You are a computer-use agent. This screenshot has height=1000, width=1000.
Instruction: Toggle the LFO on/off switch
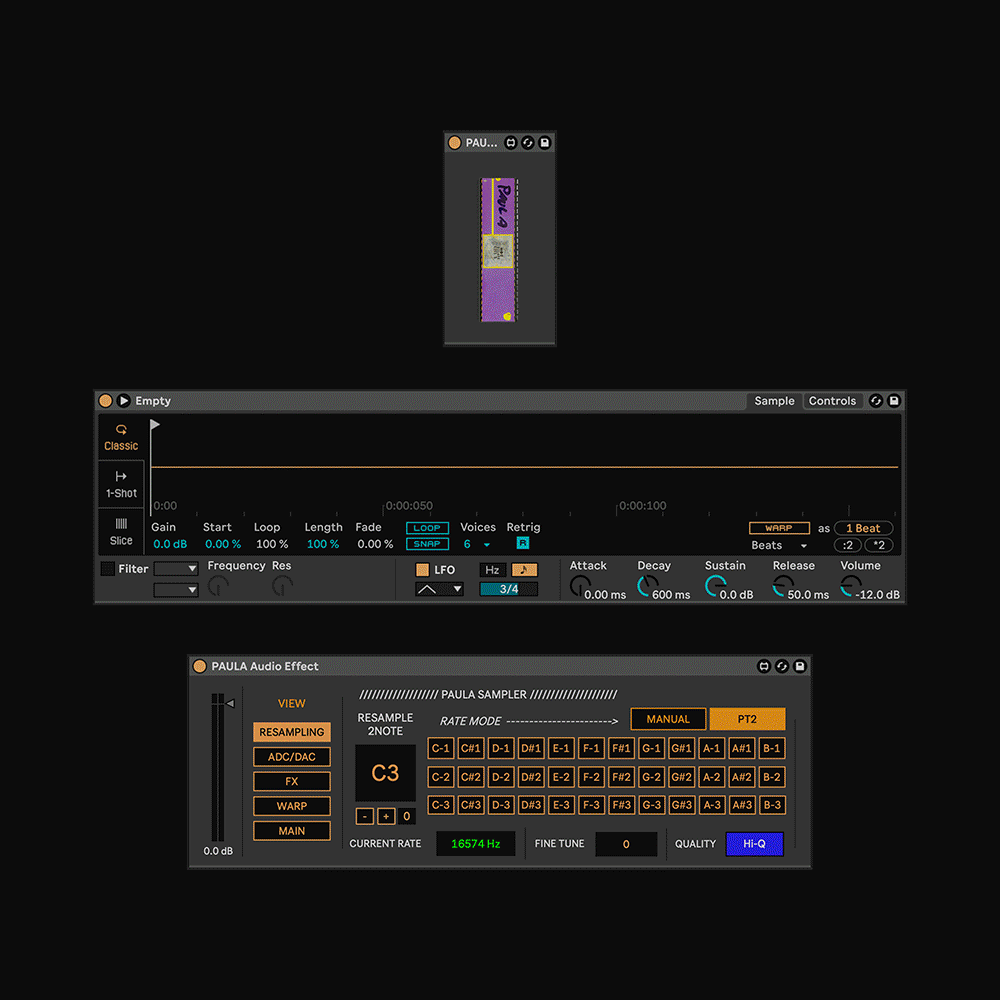coord(422,570)
